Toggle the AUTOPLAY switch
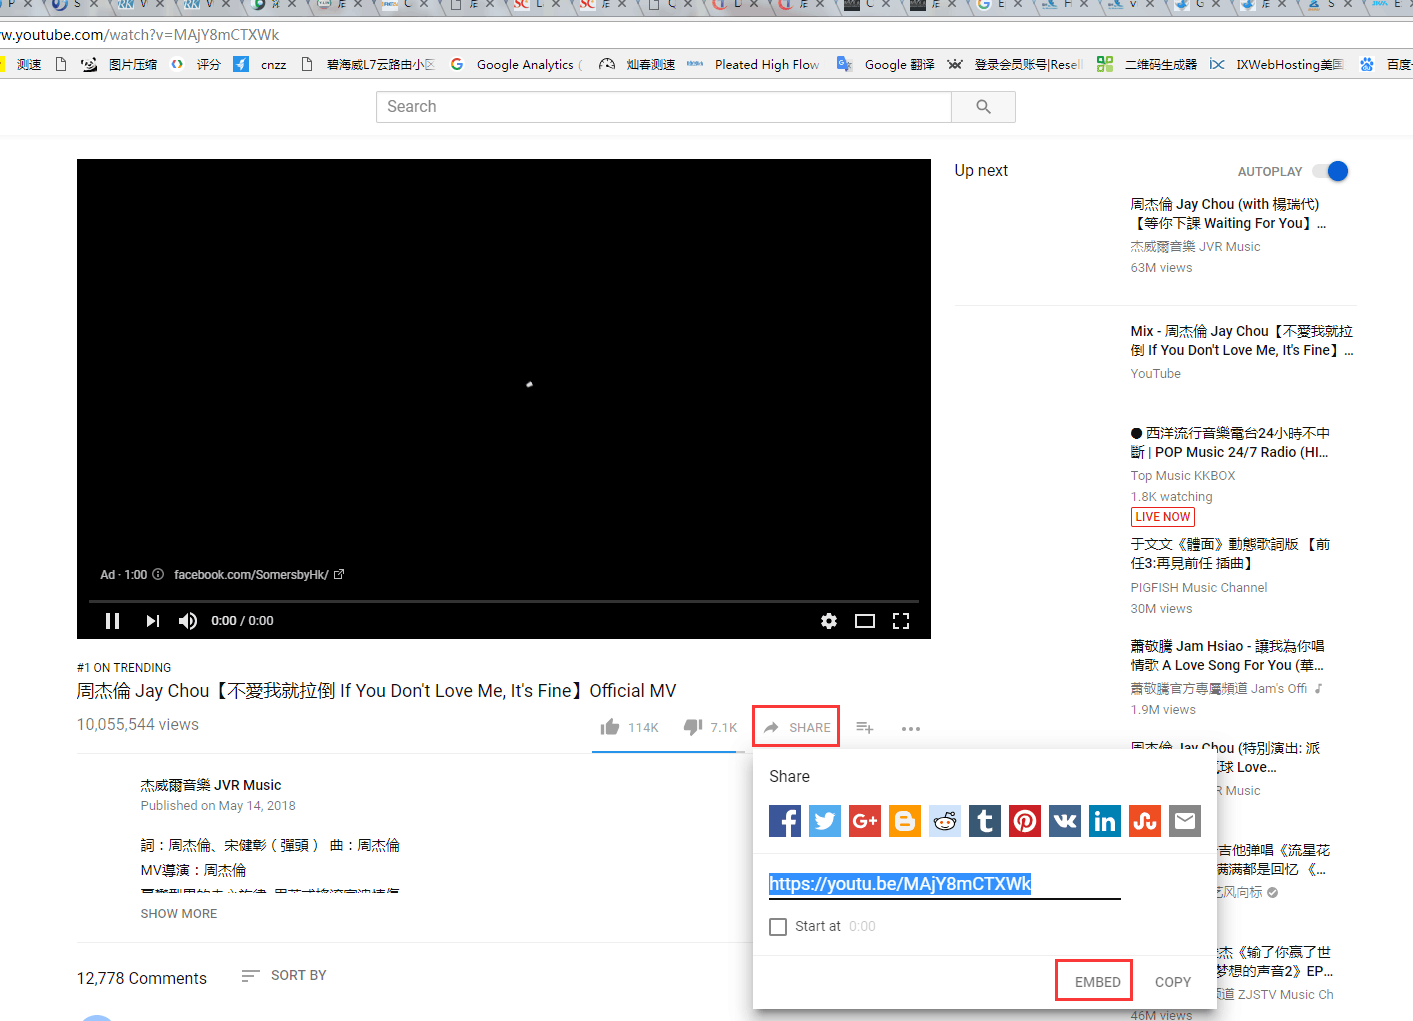This screenshot has height=1021, width=1413. tap(1330, 171)
